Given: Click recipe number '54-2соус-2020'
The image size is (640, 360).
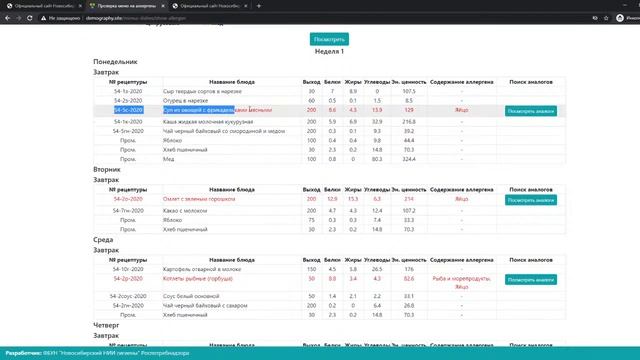Looking at the screenshot, I should coord(128,296).
